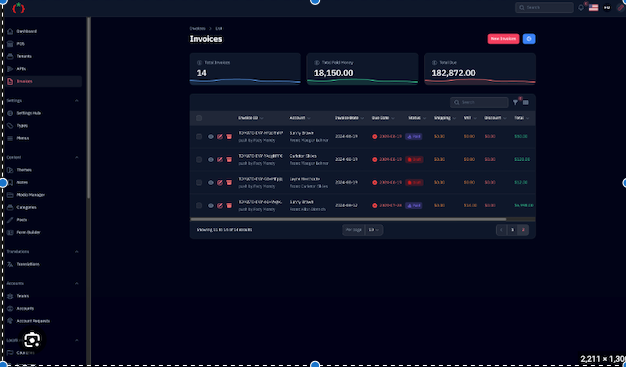View the $120.00 invoice via eye icon
The height and width of the screenshot is (367, 626).
(211, 159)
